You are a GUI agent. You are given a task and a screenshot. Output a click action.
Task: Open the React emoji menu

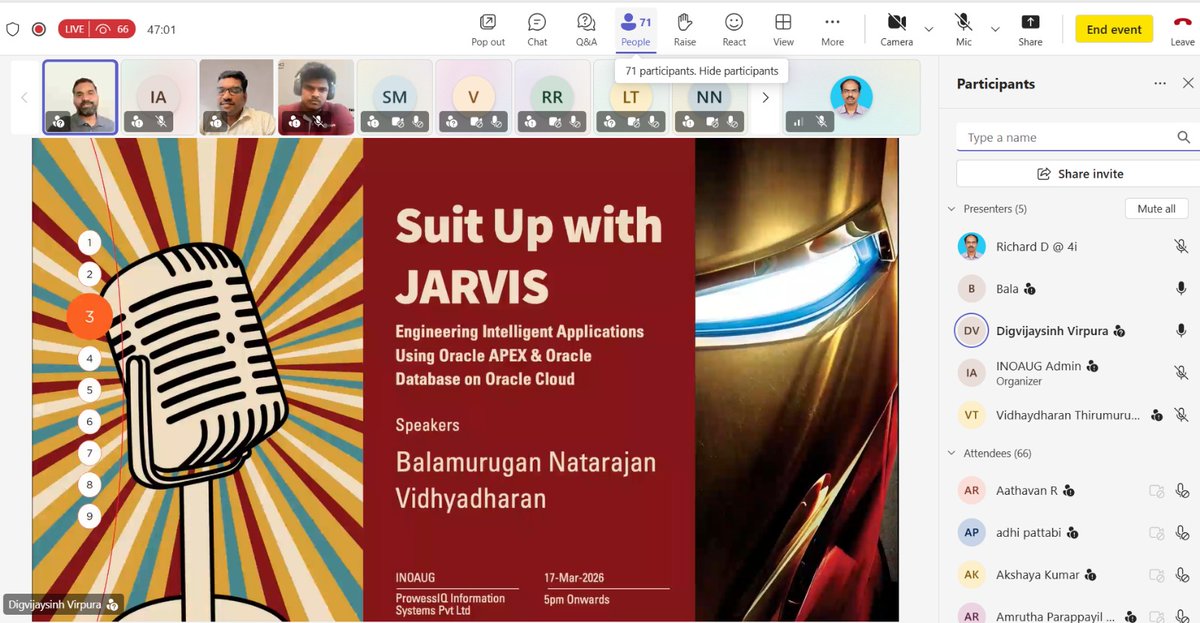click(734, 29)
